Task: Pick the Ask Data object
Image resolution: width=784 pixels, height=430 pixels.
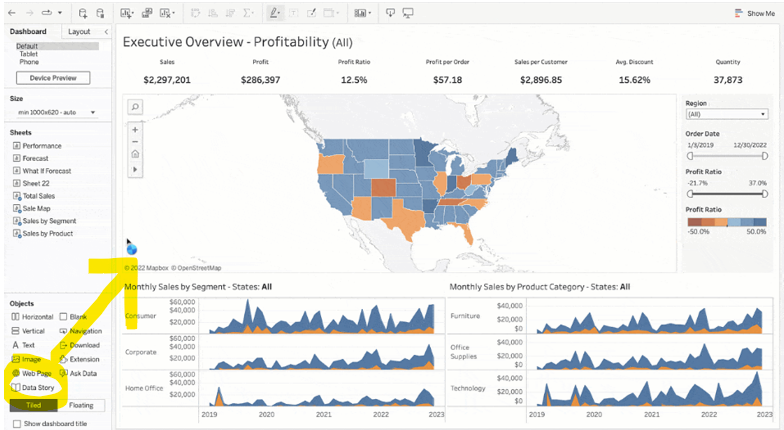Action: 78,373
